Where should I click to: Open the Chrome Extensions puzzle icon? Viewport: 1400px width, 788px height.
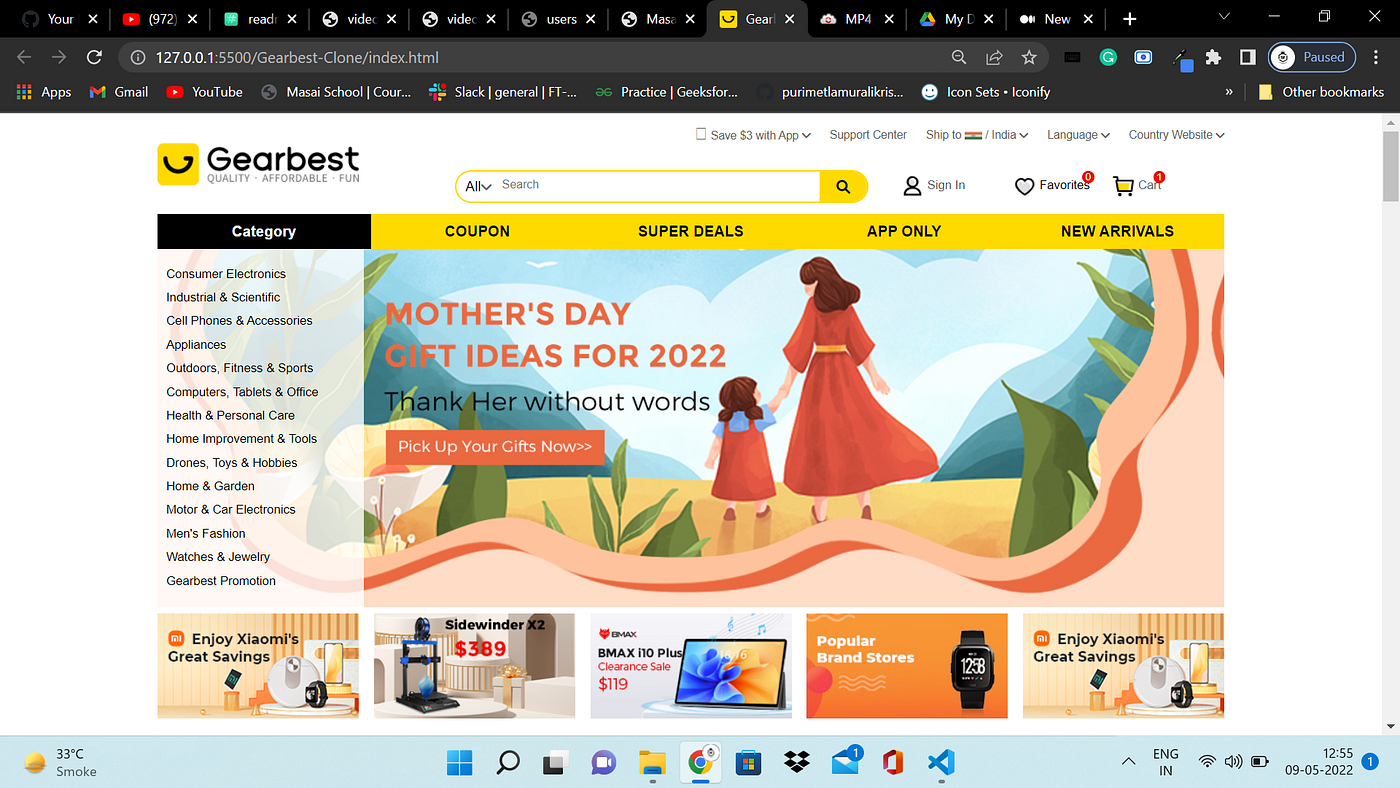click(x=1213, y=58)
